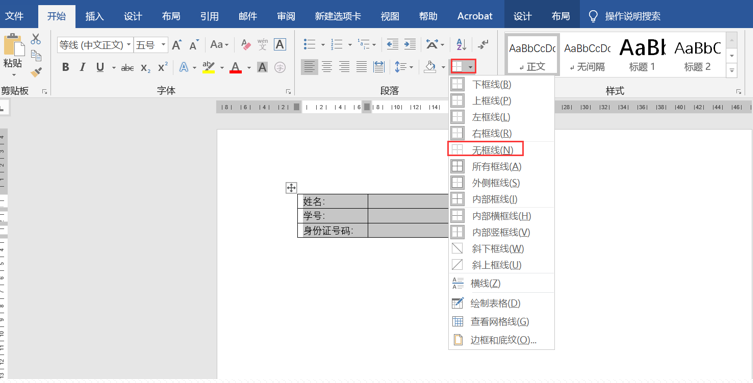Click the phonetic guide (wén) icon
The height and width of the screenshot is (383, 753).
point(262,45)
